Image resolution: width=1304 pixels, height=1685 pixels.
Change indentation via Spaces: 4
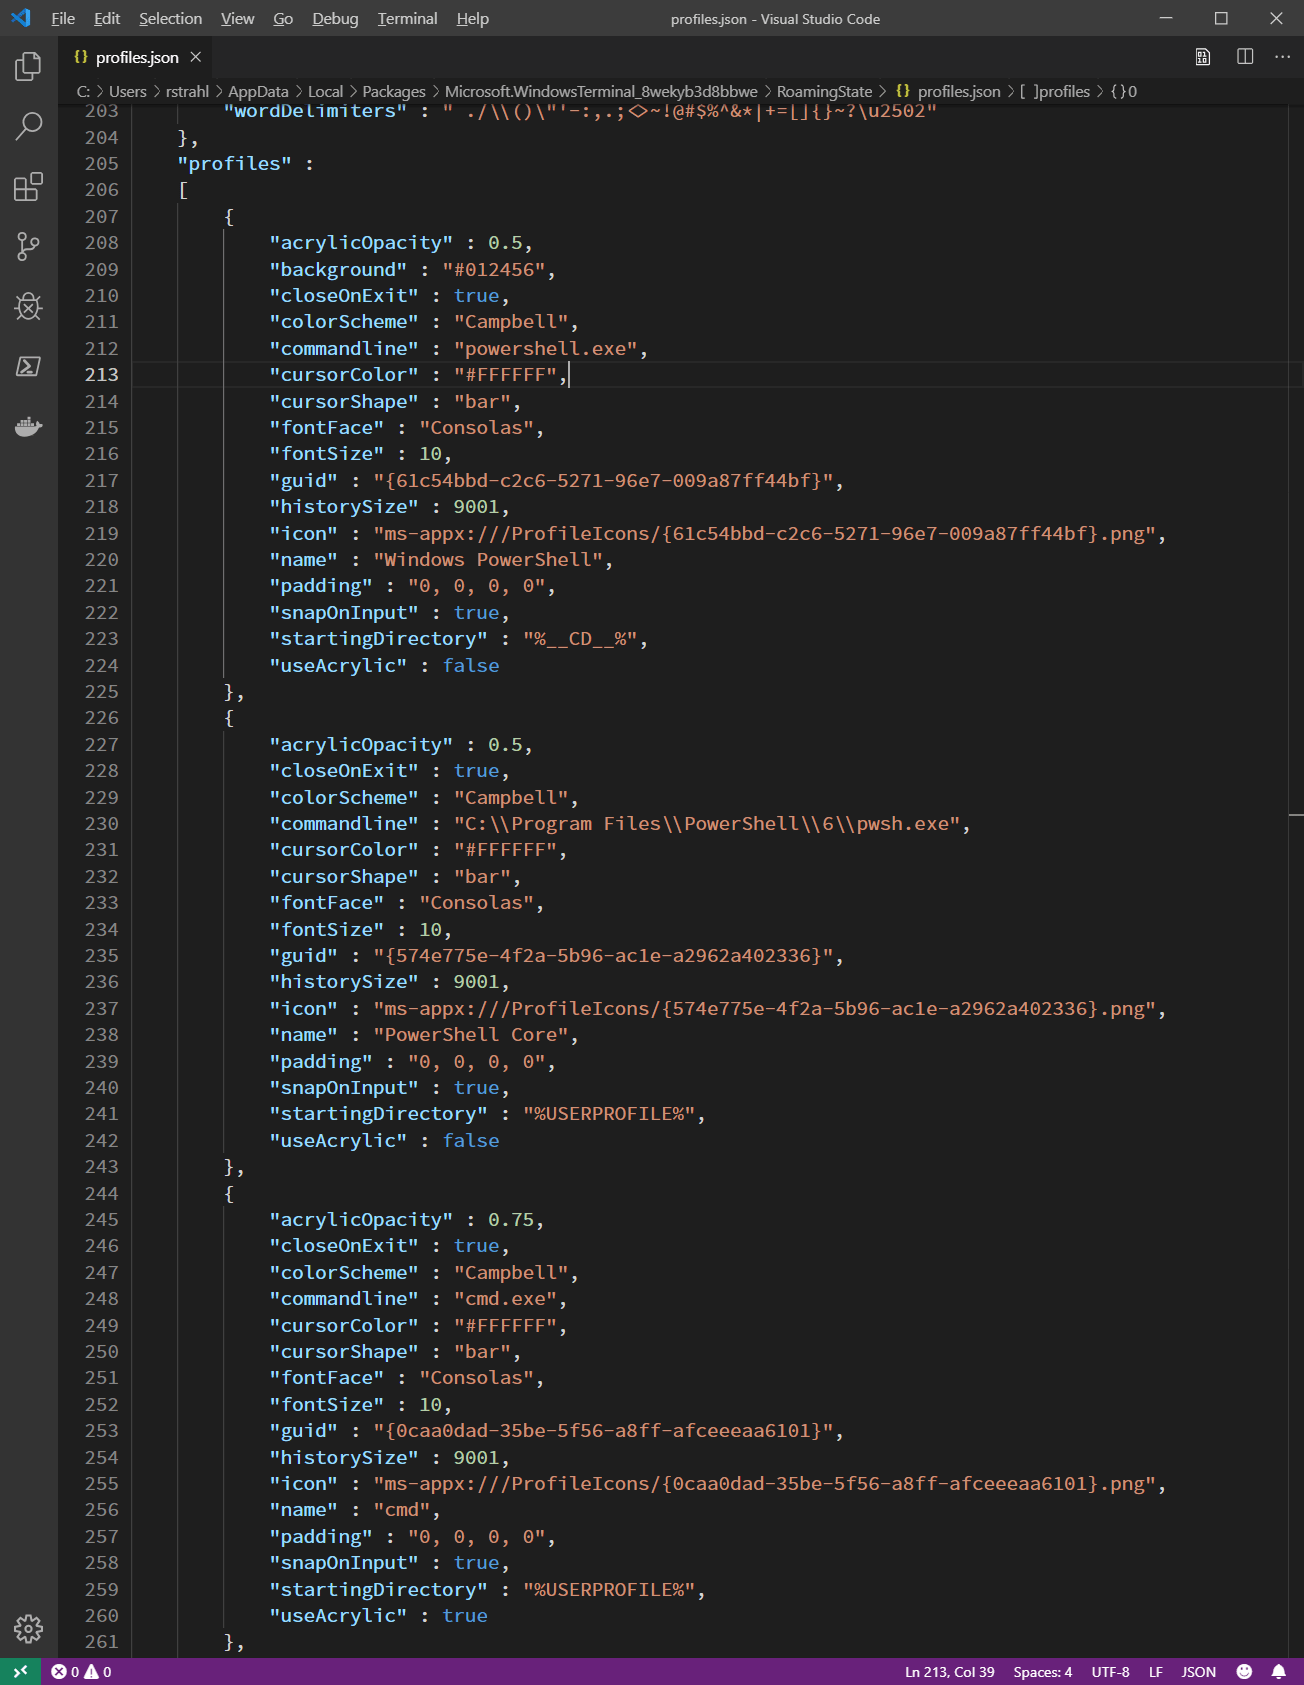click(x=1042, y=1672)
